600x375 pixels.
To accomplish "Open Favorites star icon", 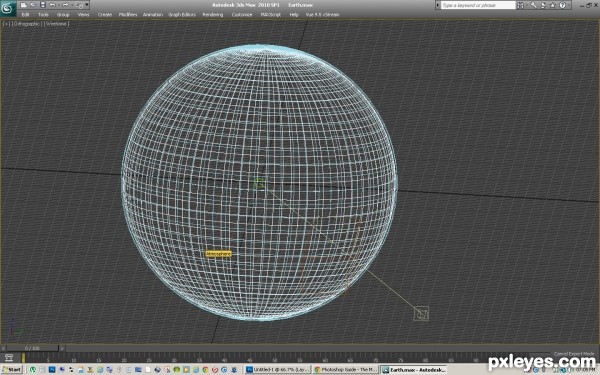I will pos(553,5).
